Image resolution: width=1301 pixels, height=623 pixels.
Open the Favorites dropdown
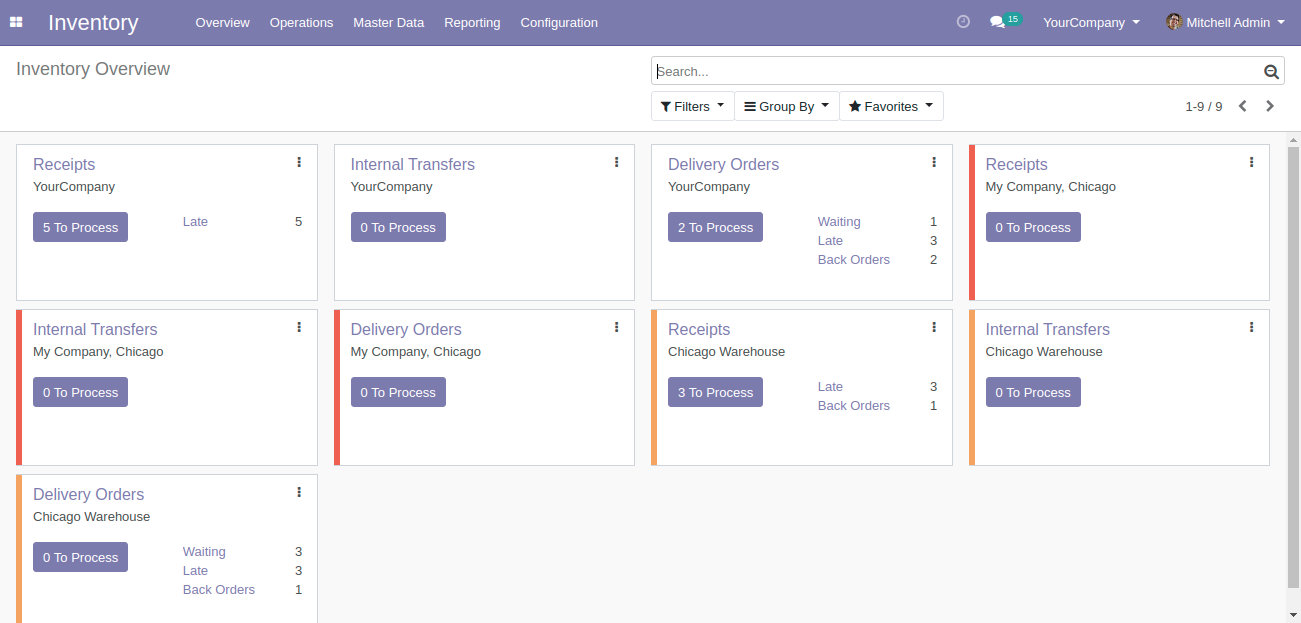click(x=890, y=106)
